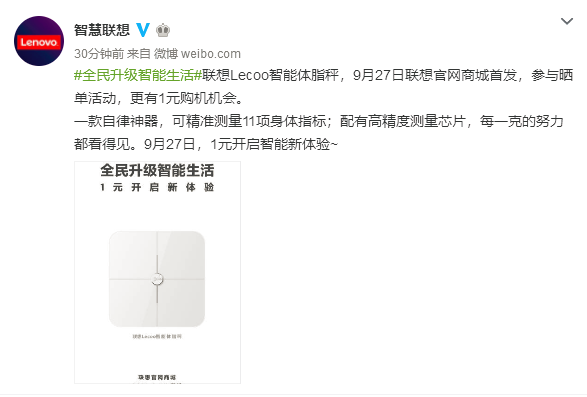
Task: Enlarge the body fat scale promo image
Action: [x=157, y=272]
